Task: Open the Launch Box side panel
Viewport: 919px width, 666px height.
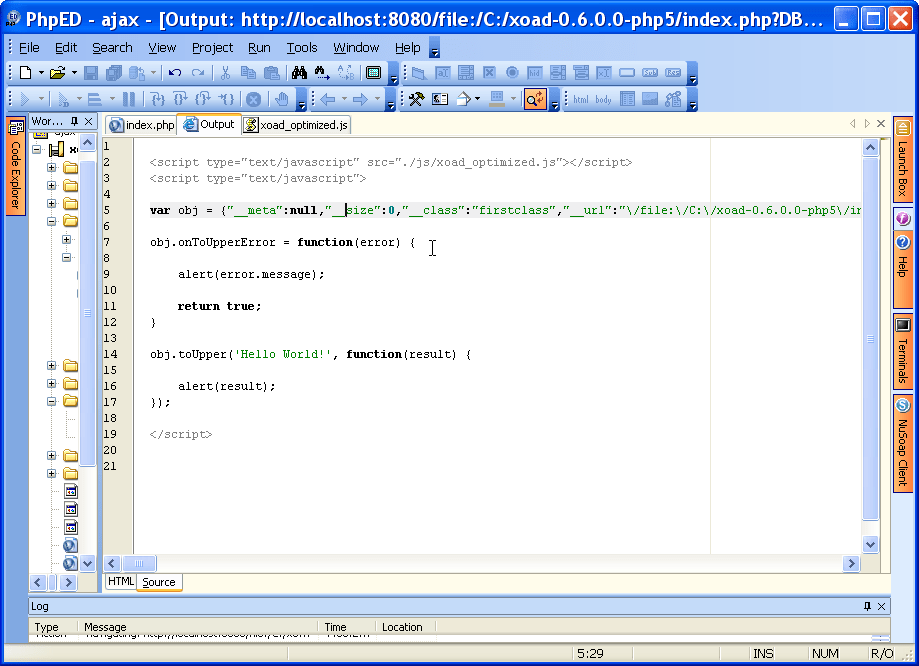Action: (x=903, y=160)
